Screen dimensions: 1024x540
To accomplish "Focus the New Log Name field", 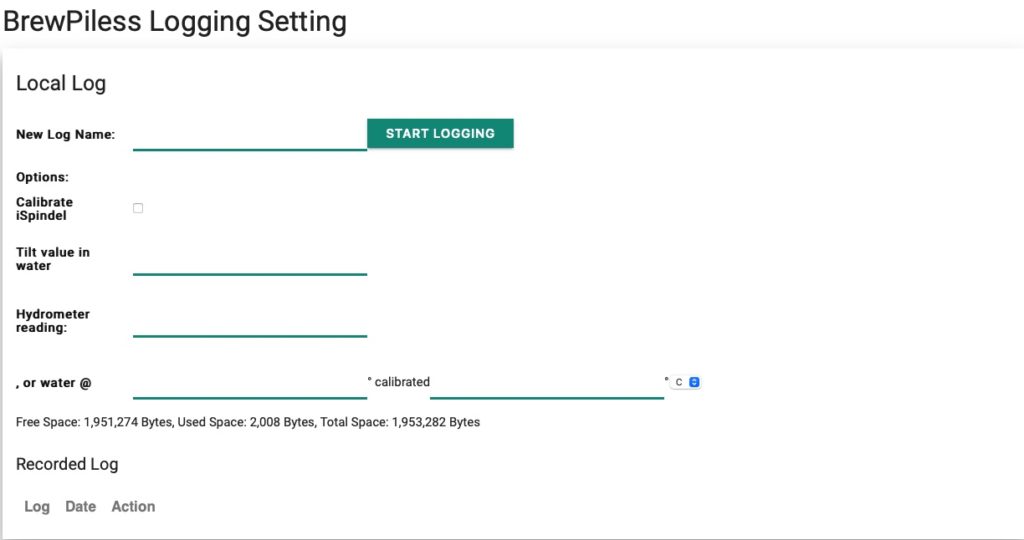I will pyautogui.click(x=249, y=136).
